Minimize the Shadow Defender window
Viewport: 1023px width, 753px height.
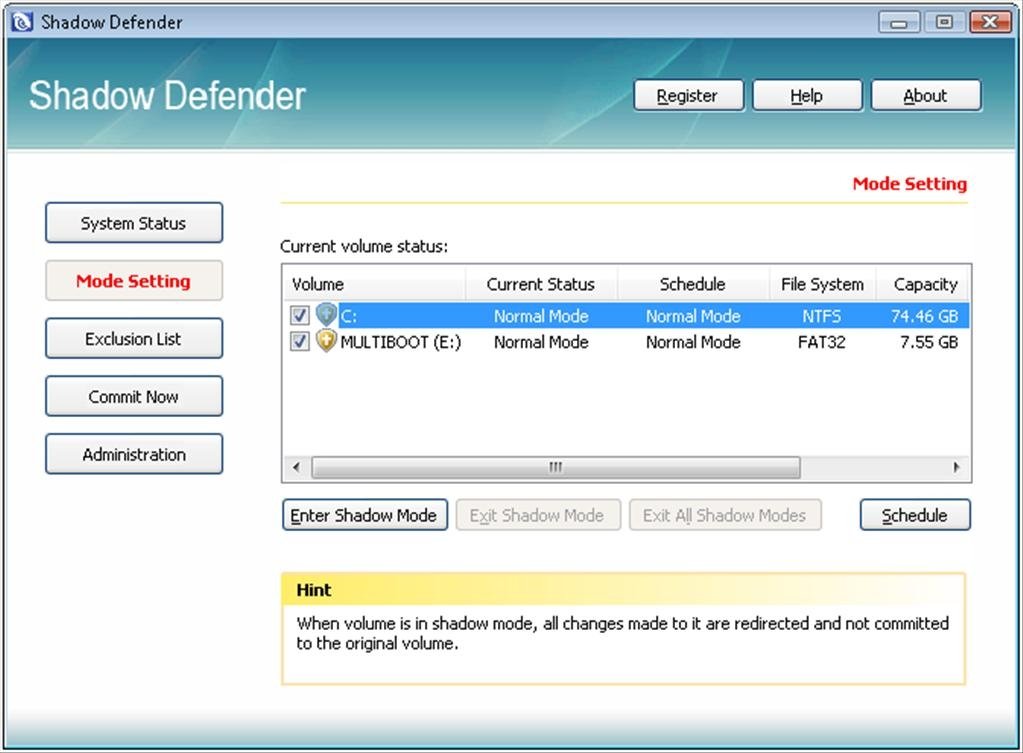(x=899, y=22)
